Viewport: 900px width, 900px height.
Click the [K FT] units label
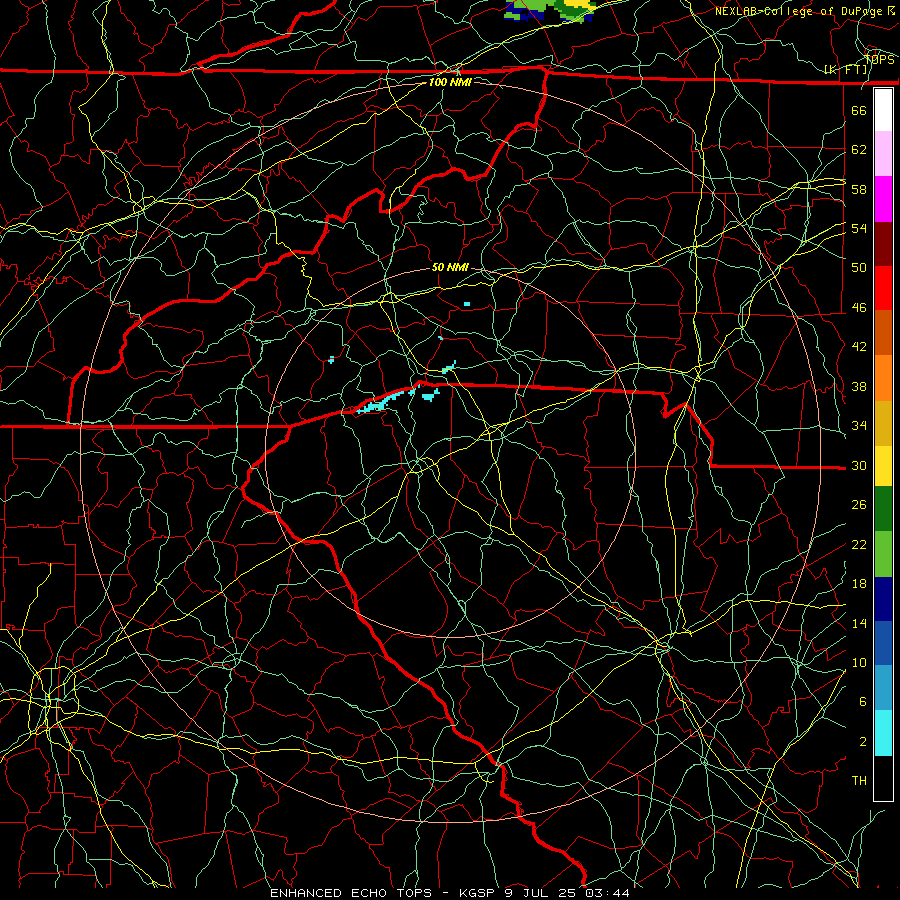845,70
